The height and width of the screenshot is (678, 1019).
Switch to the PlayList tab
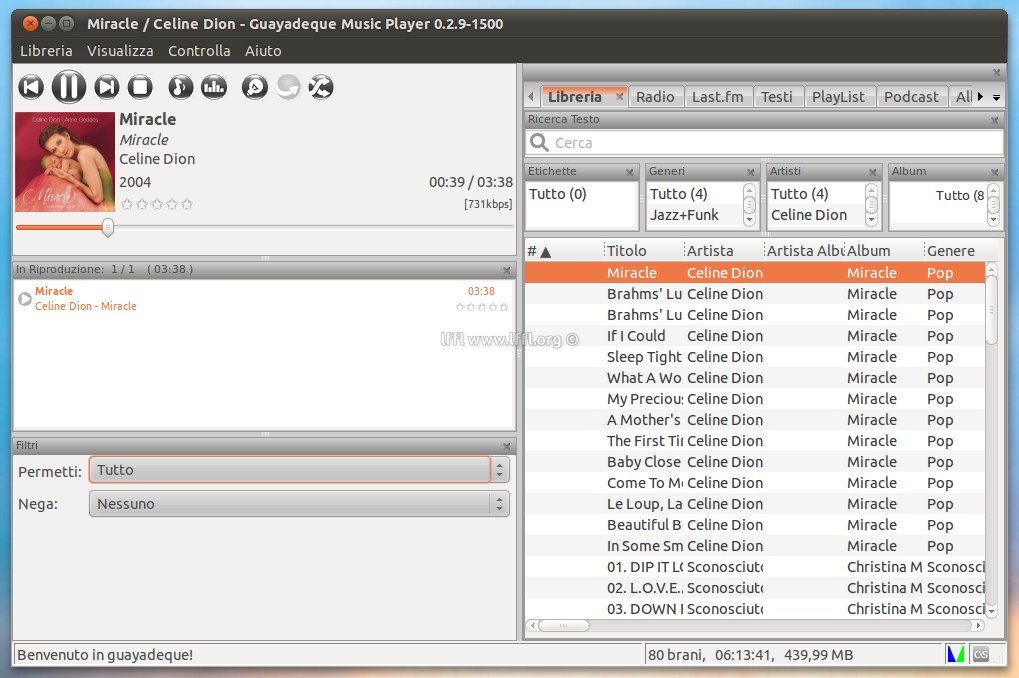tap(838, 97)
